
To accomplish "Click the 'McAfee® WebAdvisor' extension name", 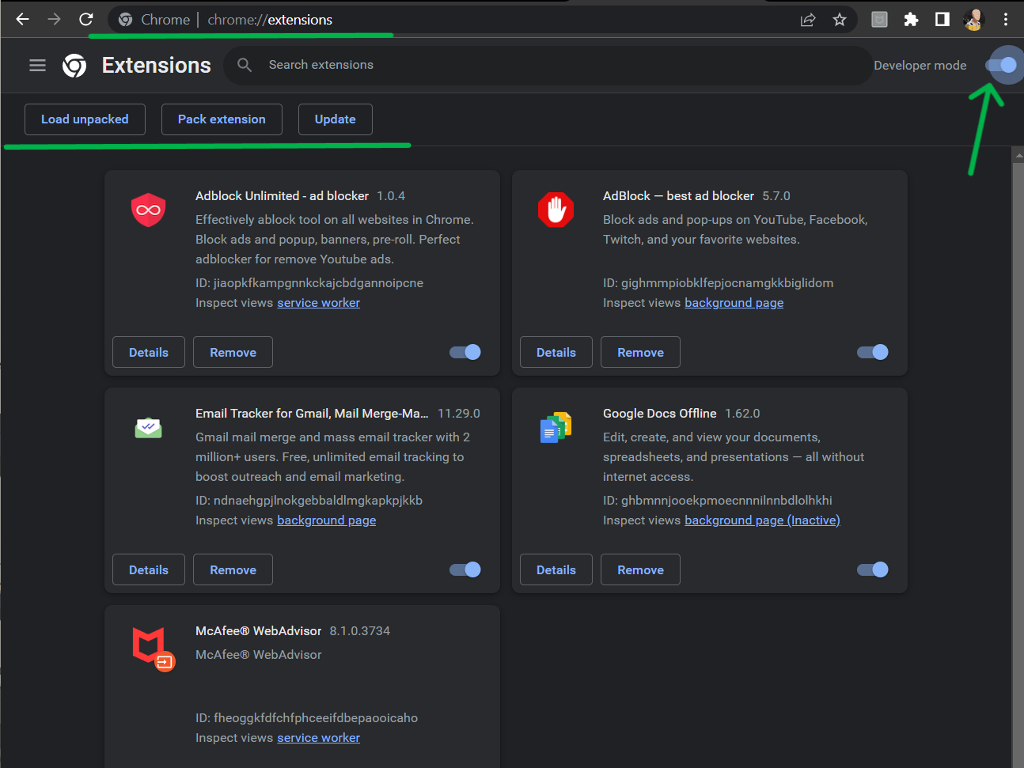I will point(258,631).
